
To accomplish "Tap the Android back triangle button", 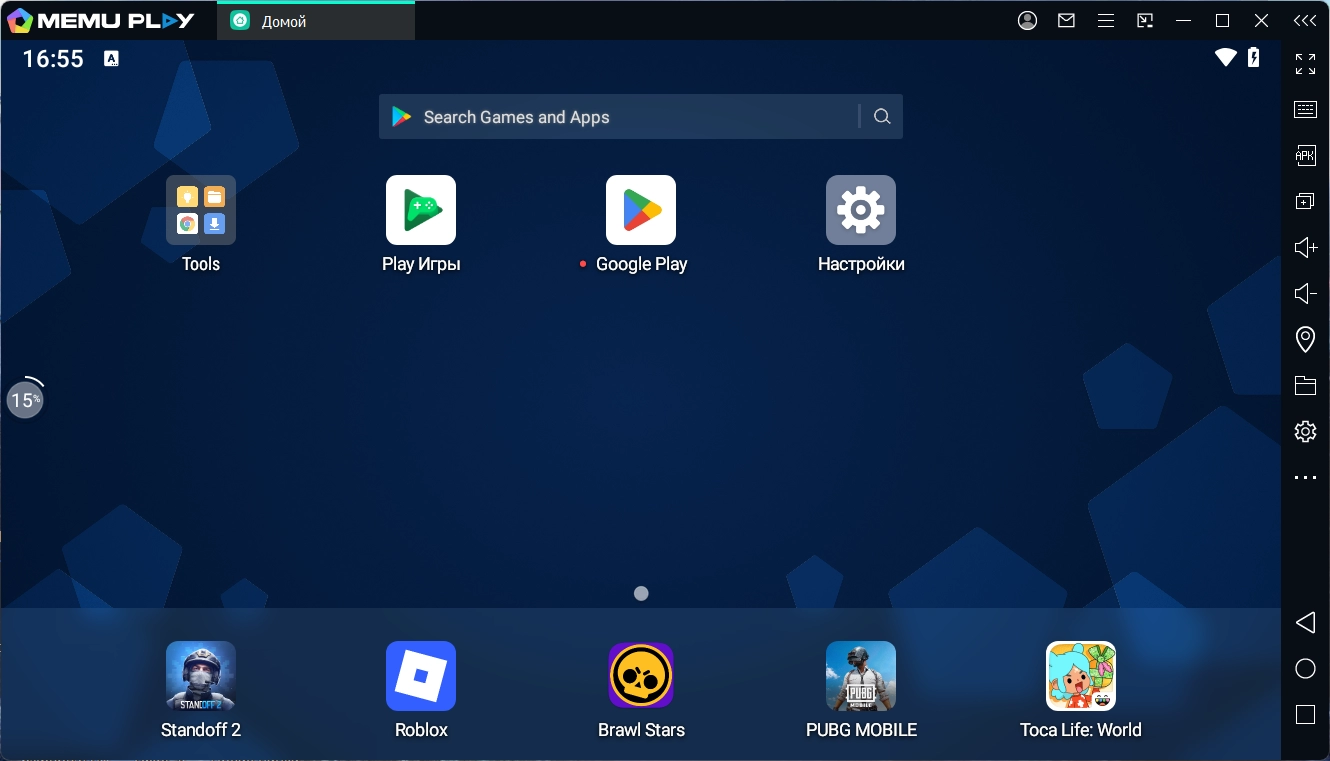I will (x=1305, y=622).
